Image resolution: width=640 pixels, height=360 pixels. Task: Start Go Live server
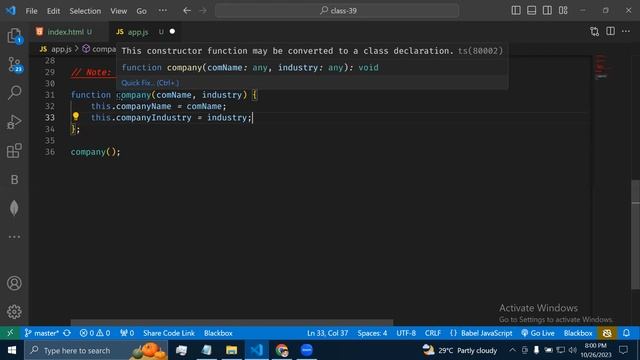(538, 333)
